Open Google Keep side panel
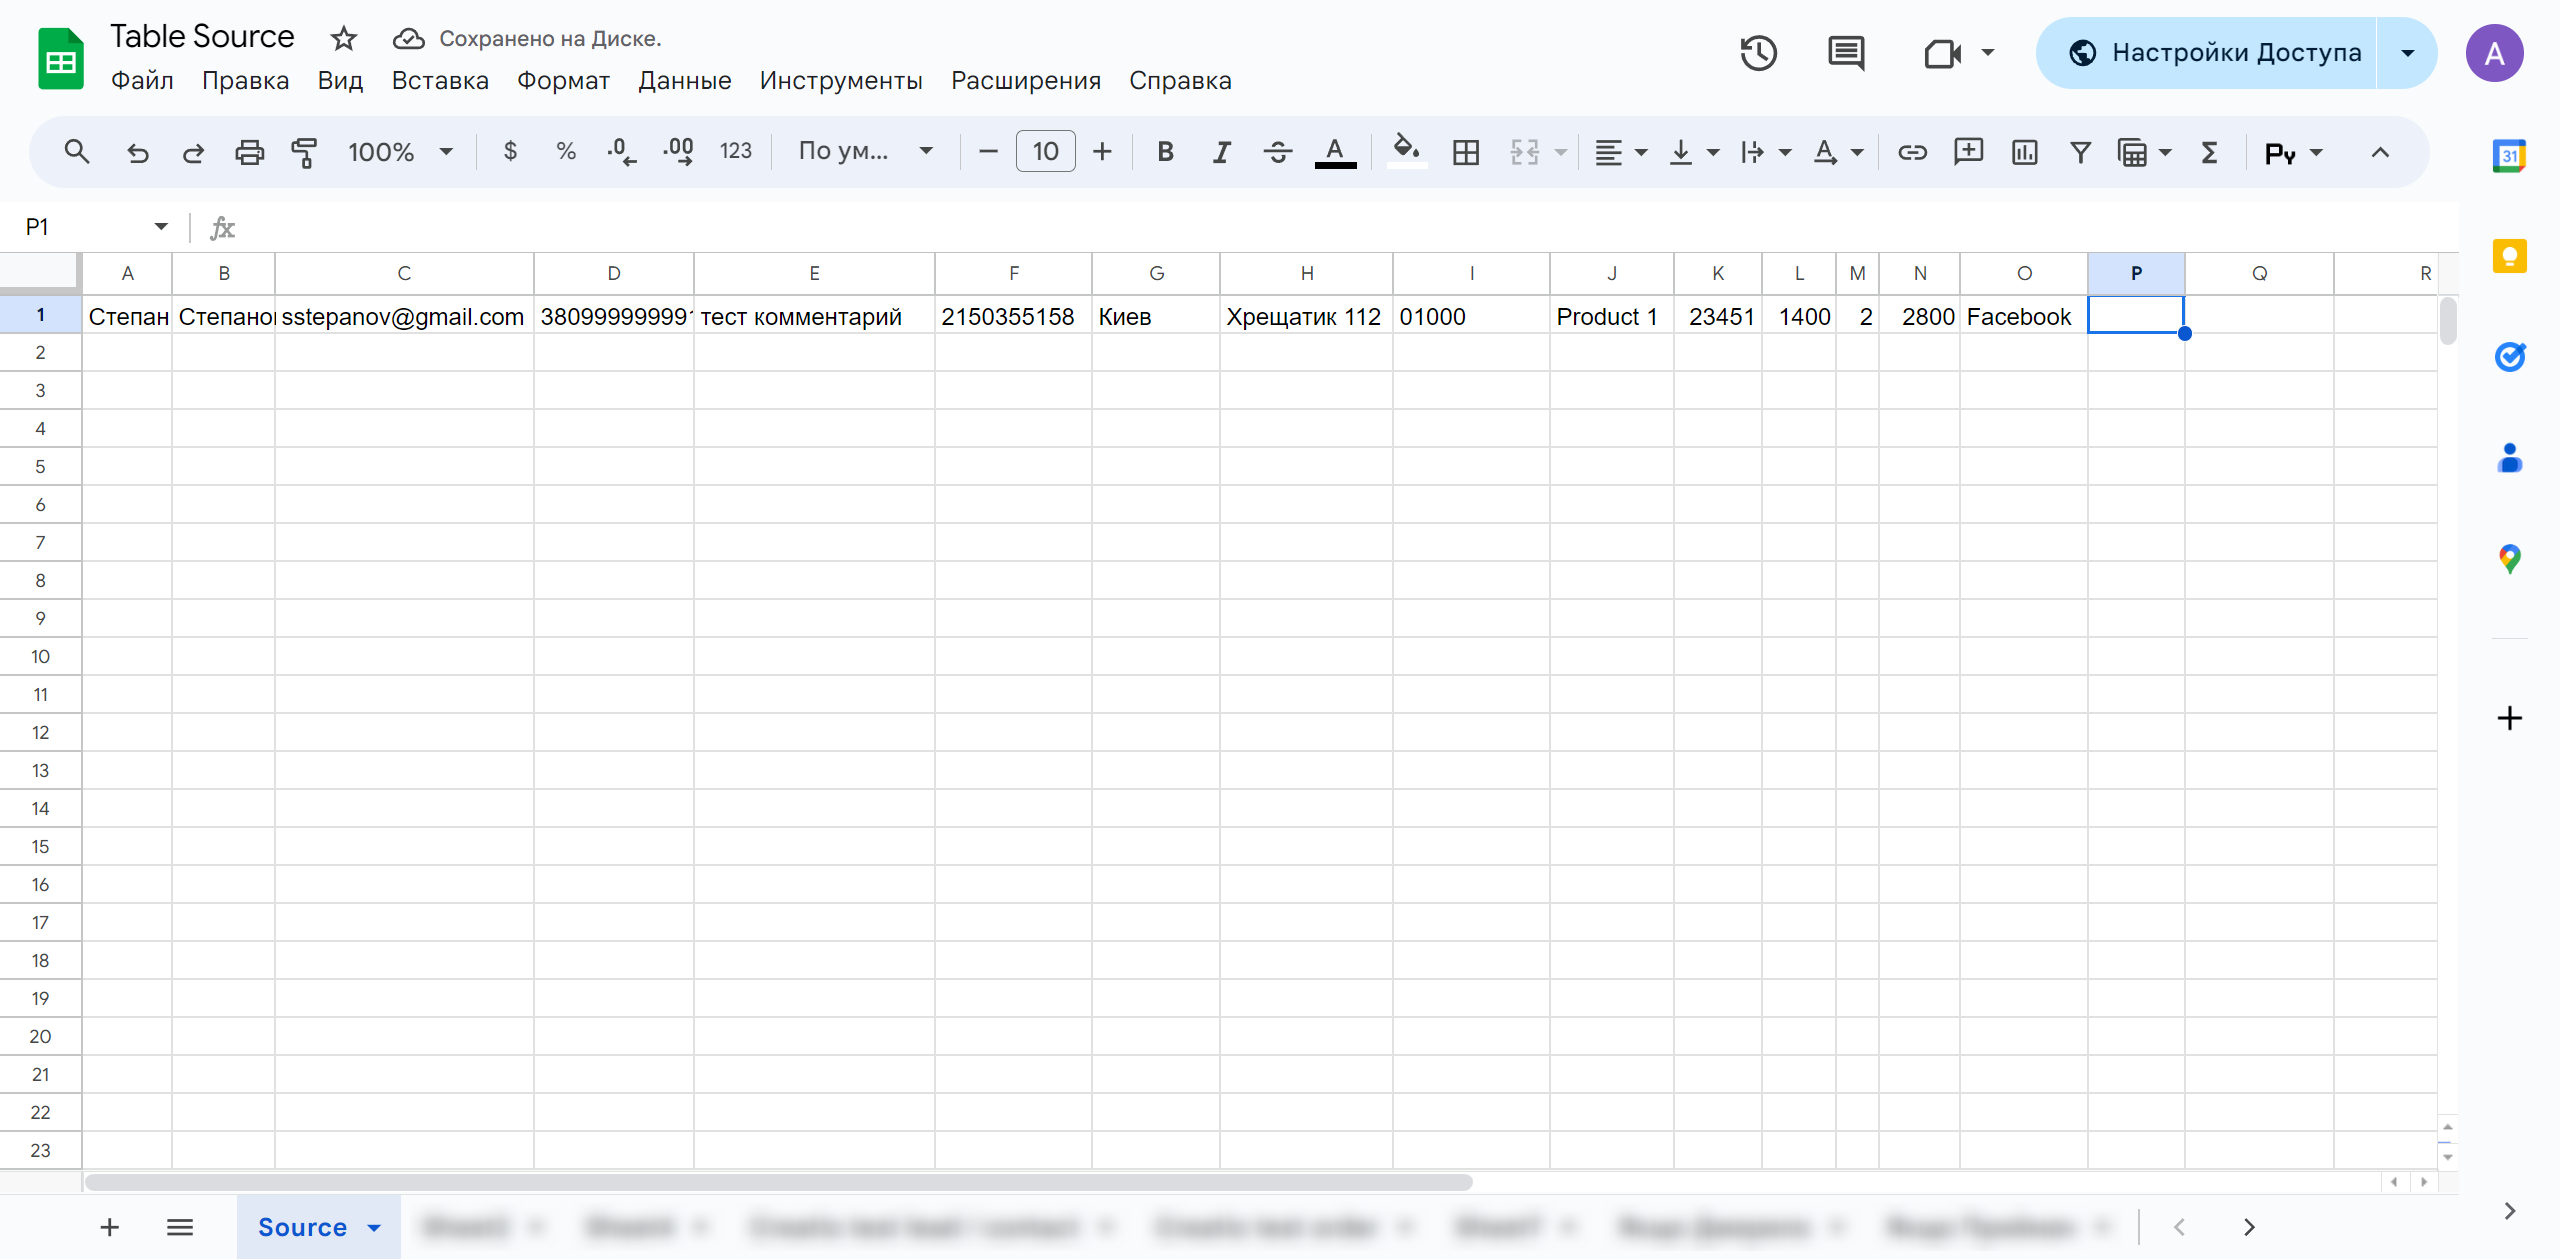The height and width of the screenshot is (1260, 2560). pos(2509,257)
